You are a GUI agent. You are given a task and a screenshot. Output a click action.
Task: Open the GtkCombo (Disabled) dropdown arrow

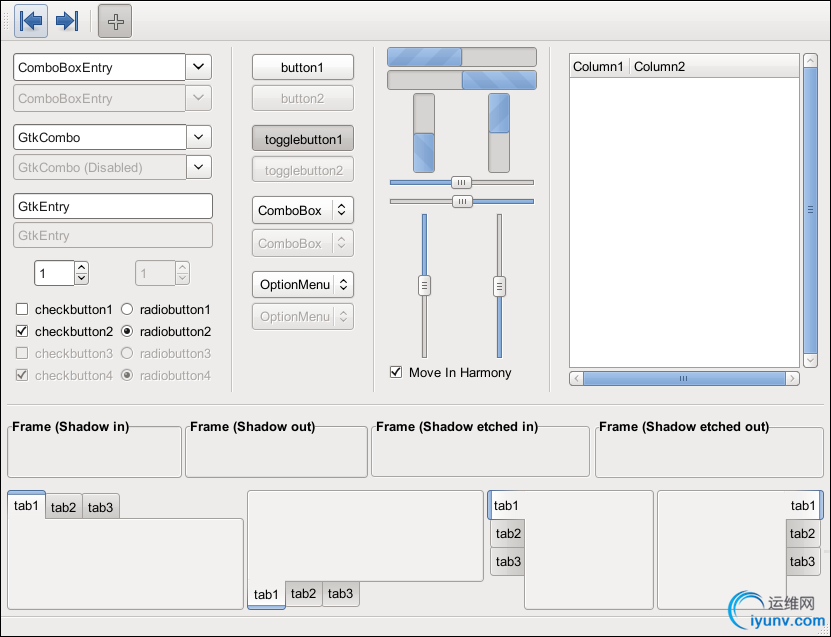199,167
